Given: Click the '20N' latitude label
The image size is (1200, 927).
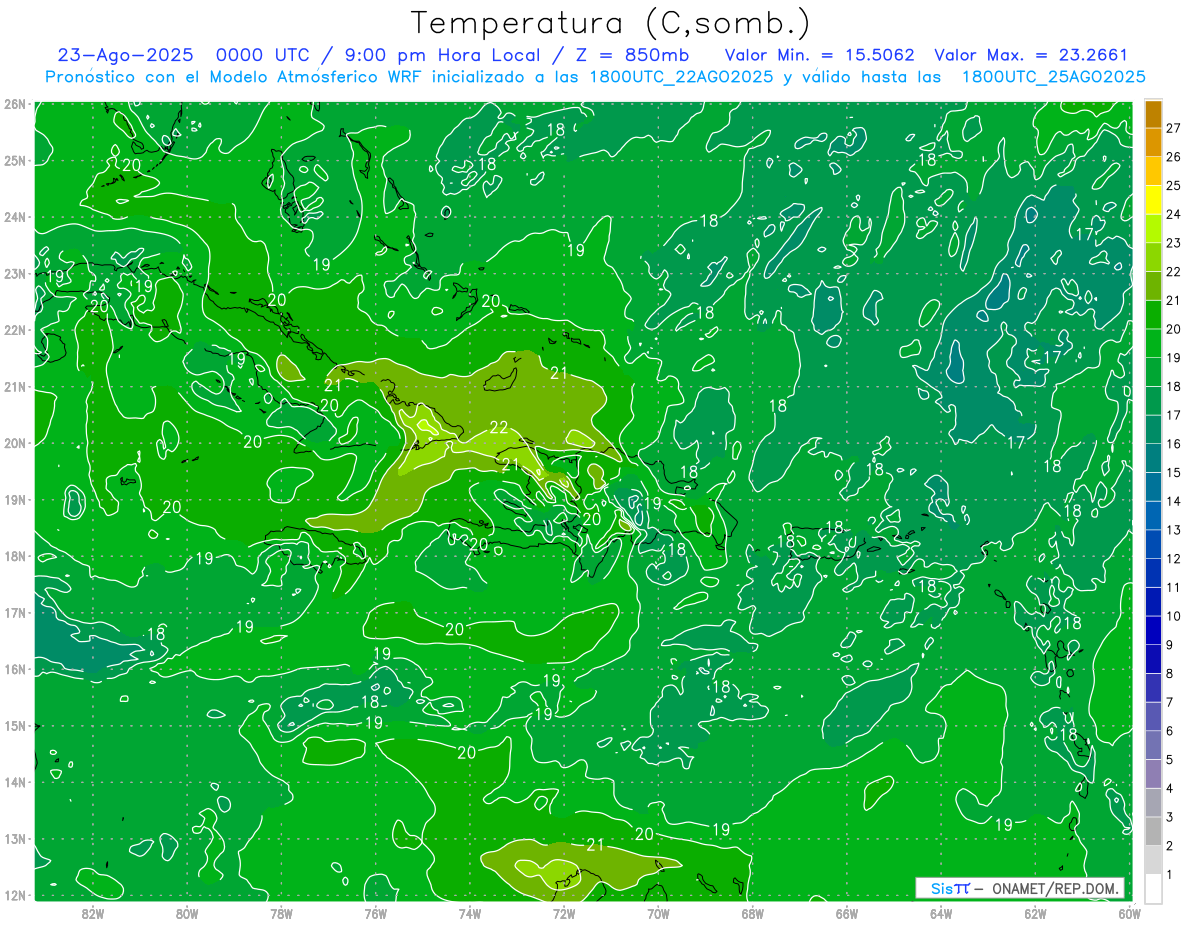Looking at the screenshot, I should tap(14, 443).
